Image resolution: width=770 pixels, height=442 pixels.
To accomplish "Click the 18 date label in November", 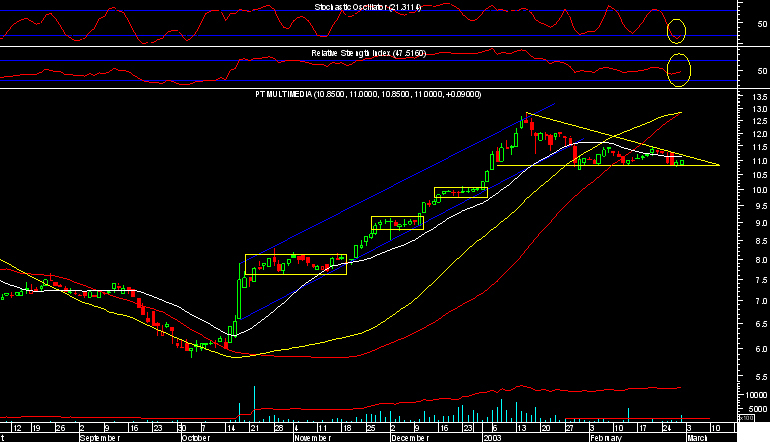I will [x=347, y=428].
